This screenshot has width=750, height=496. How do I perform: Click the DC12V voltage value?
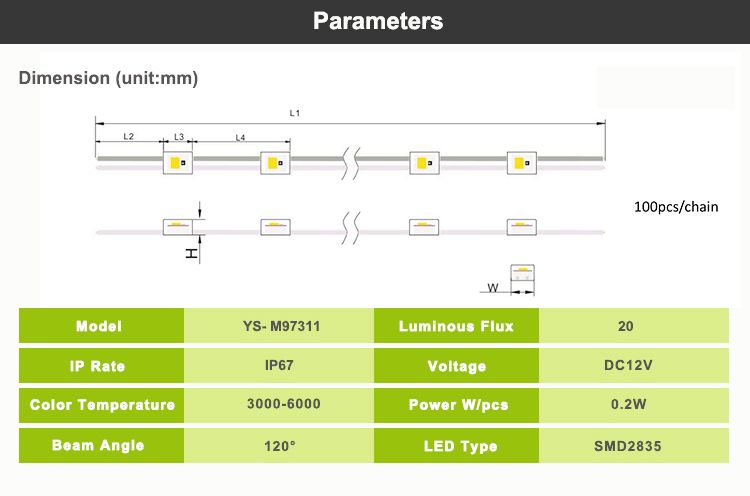point(628,365)
